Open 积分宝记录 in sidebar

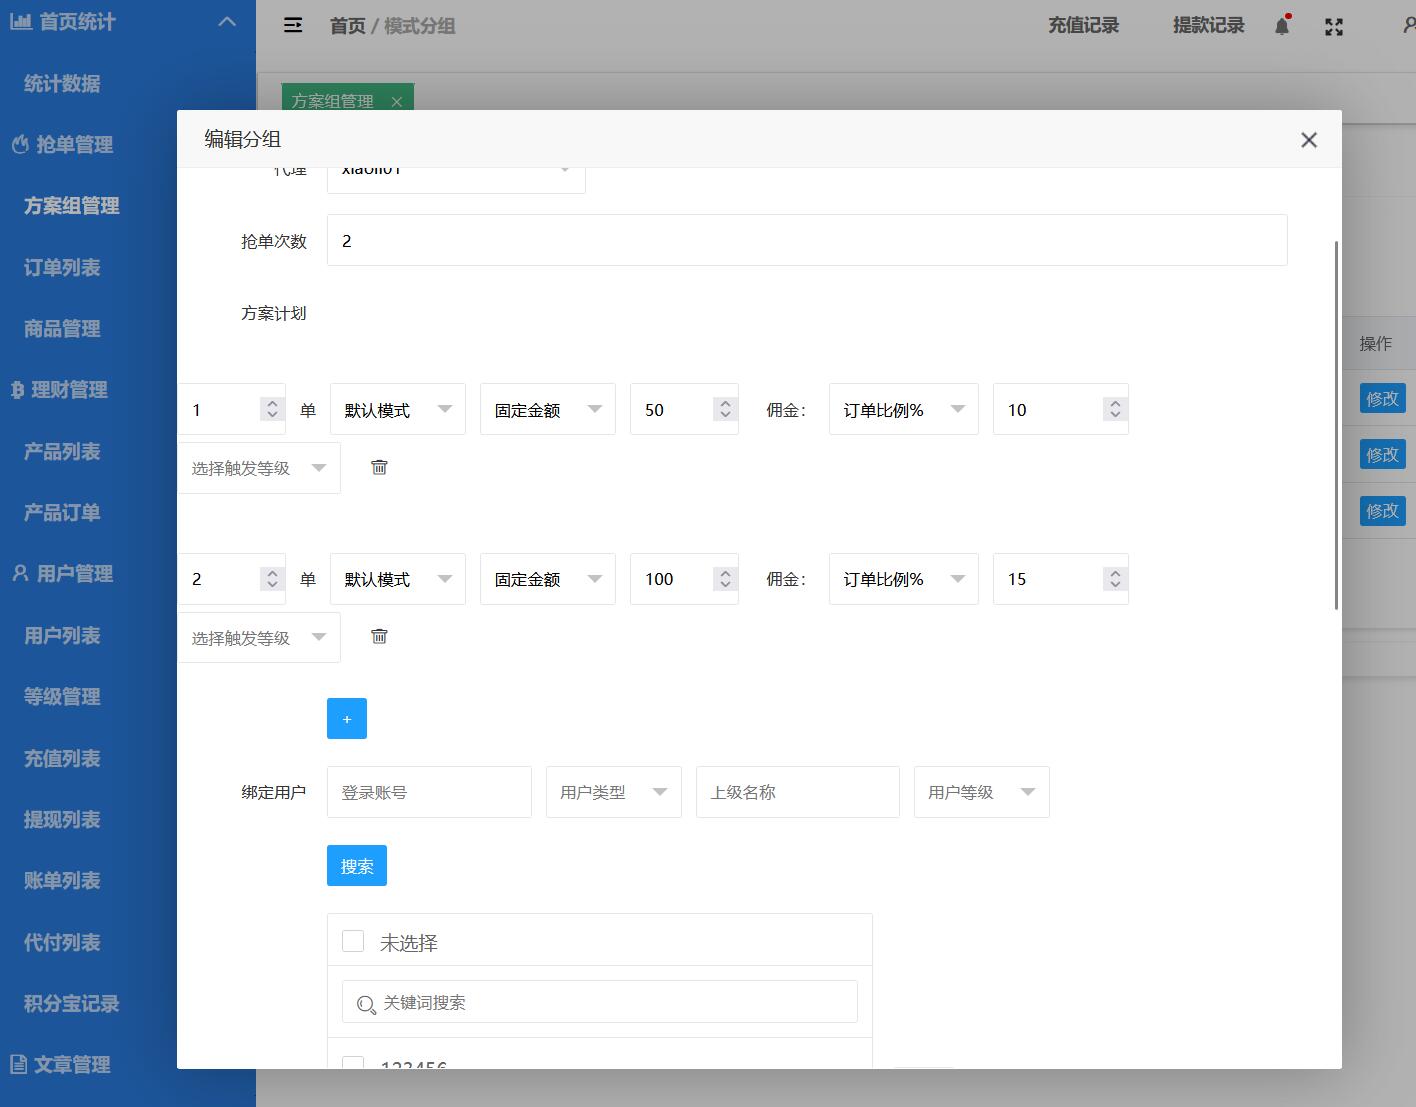point(72,1003)
